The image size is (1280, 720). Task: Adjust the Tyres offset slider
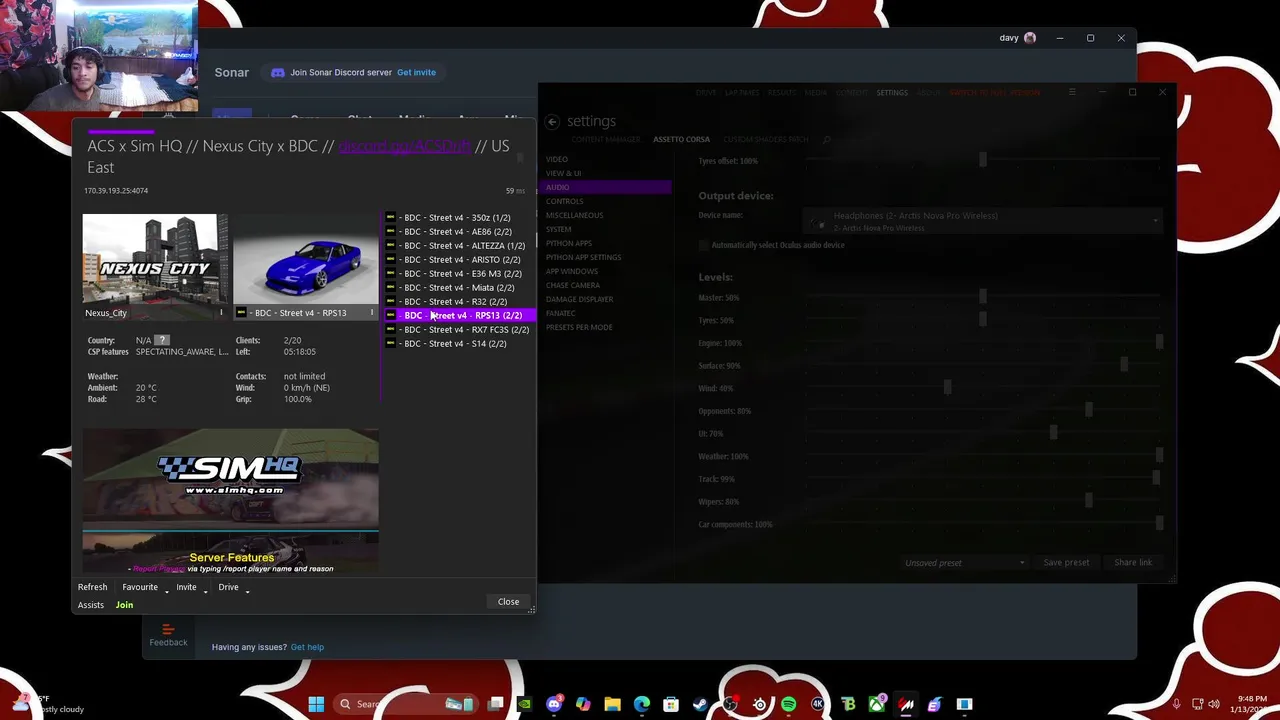pos(983,160)
